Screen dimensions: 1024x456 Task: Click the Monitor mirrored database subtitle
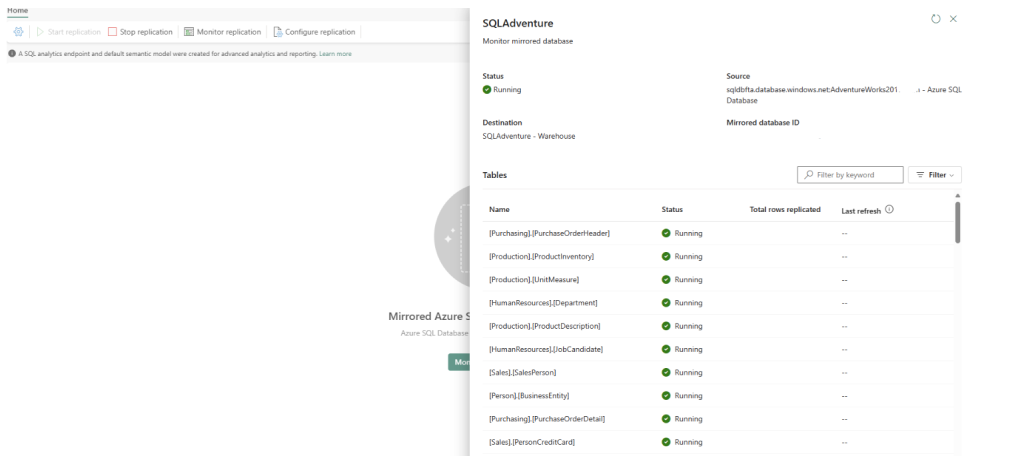pos(528,41)
